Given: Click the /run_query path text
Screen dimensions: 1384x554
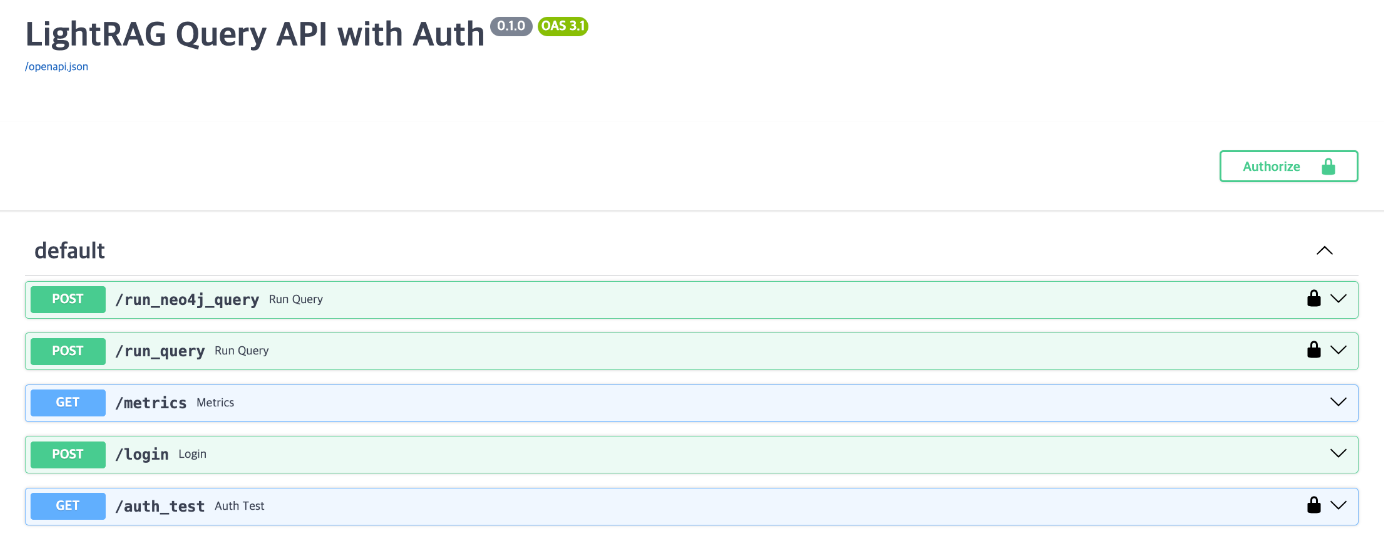Looking at the screenshot, I should (160, 351).
